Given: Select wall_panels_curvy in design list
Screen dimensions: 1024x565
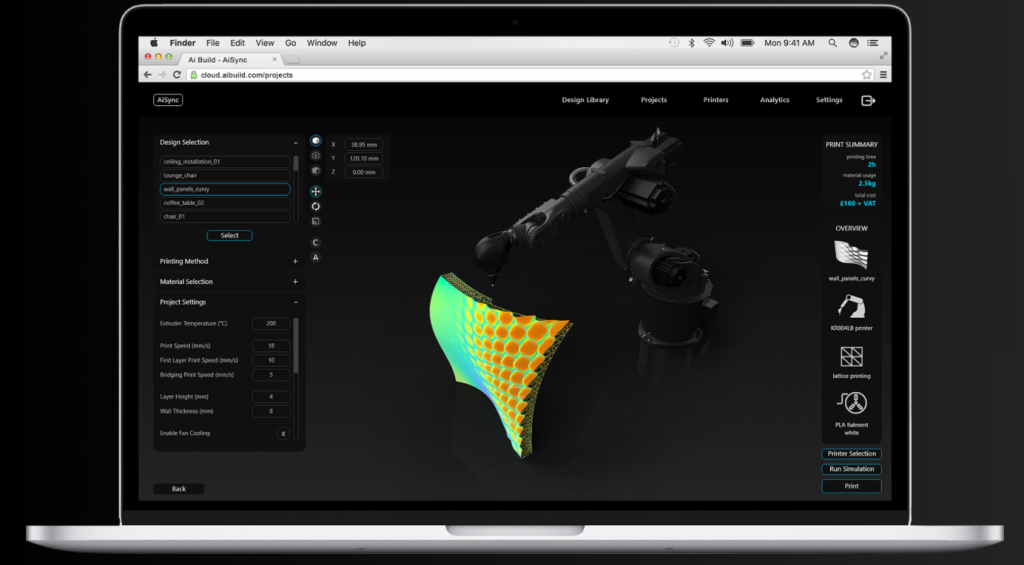Looking at the screenshot, I should coord(225,189).
